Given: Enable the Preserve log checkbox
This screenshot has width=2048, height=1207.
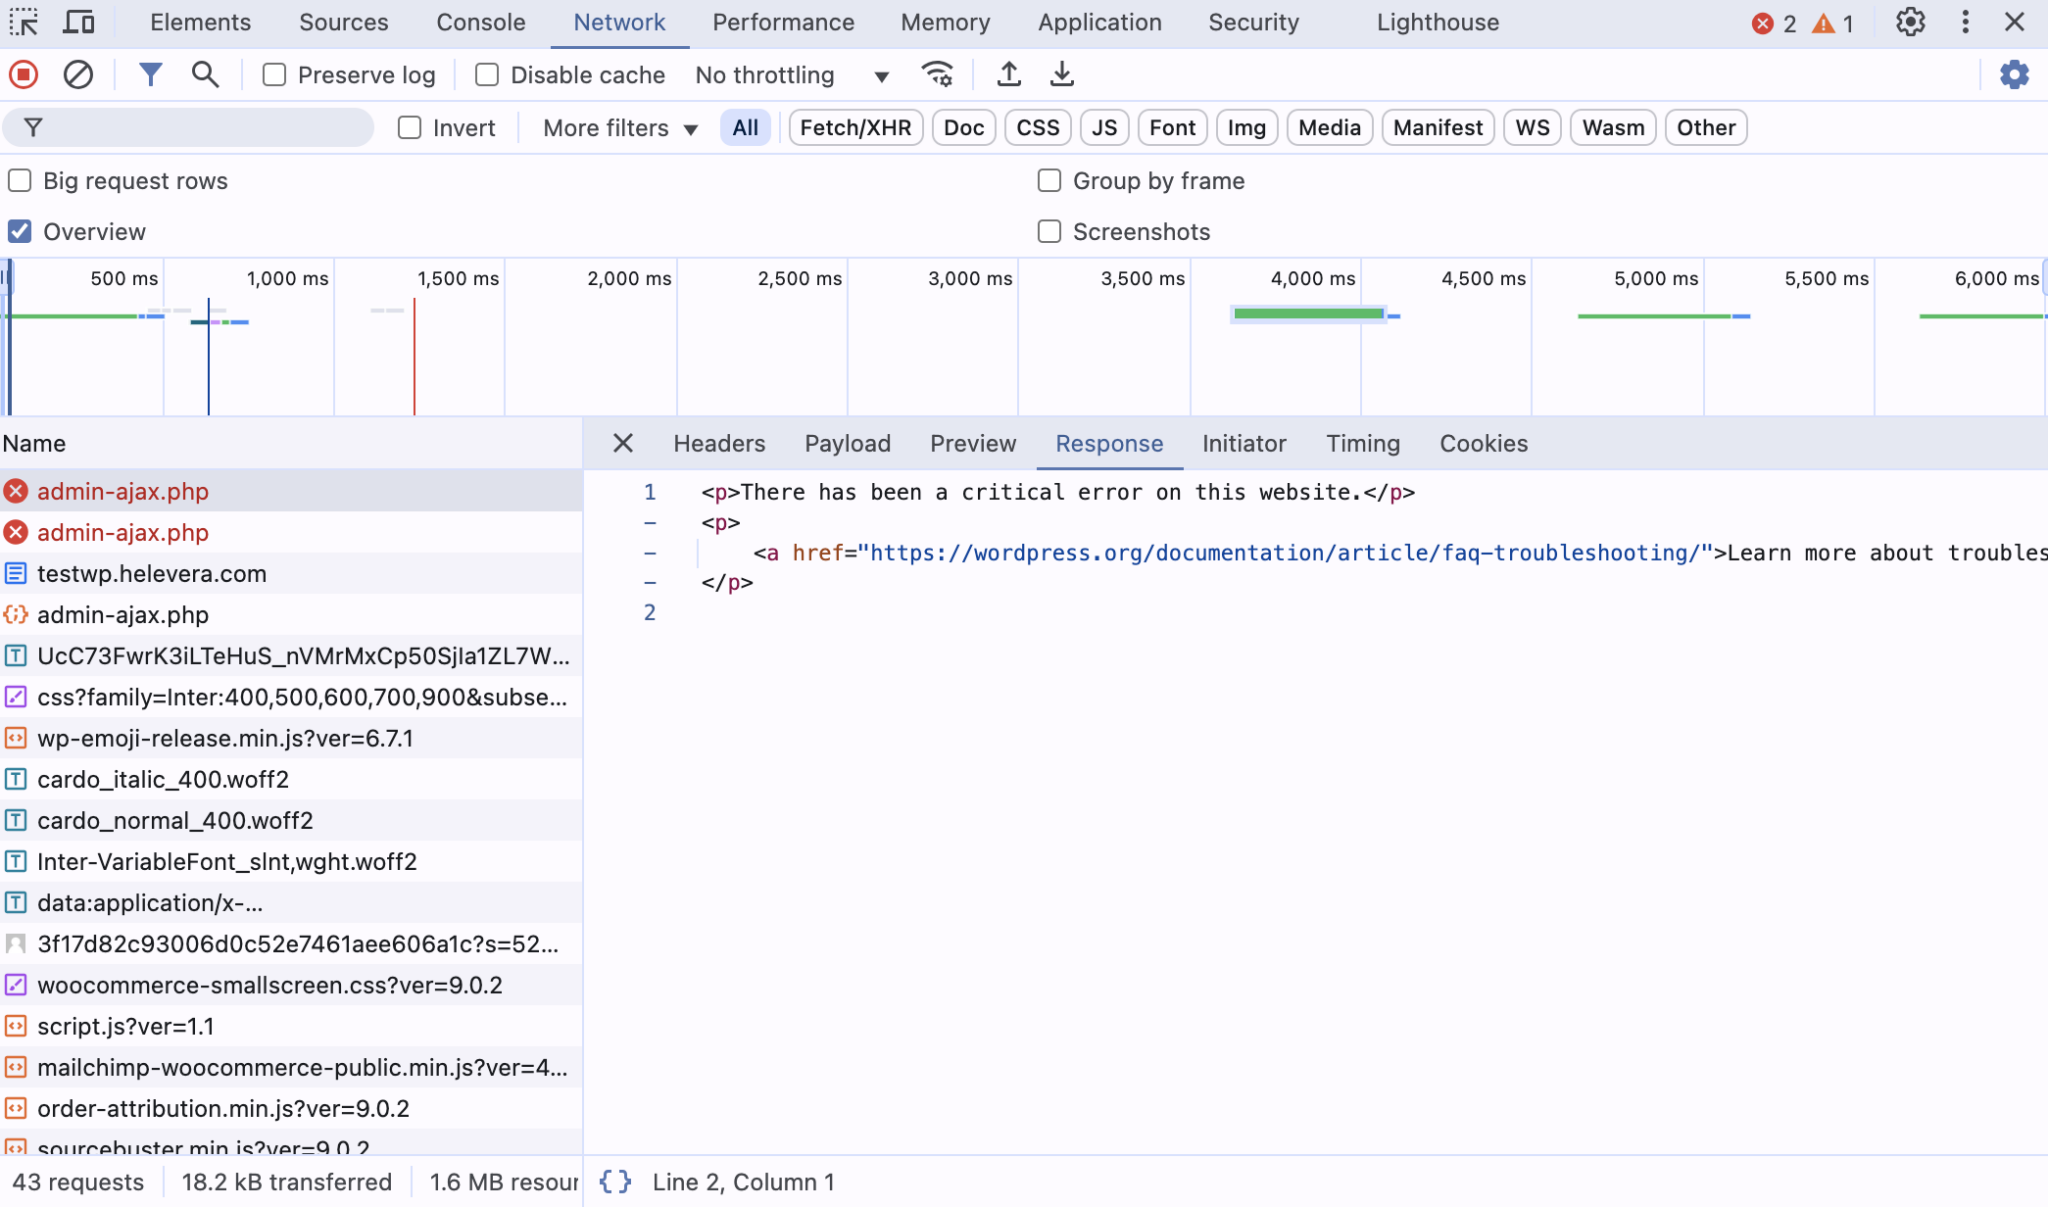Looking at the screenshot, I should coord(273,74).
